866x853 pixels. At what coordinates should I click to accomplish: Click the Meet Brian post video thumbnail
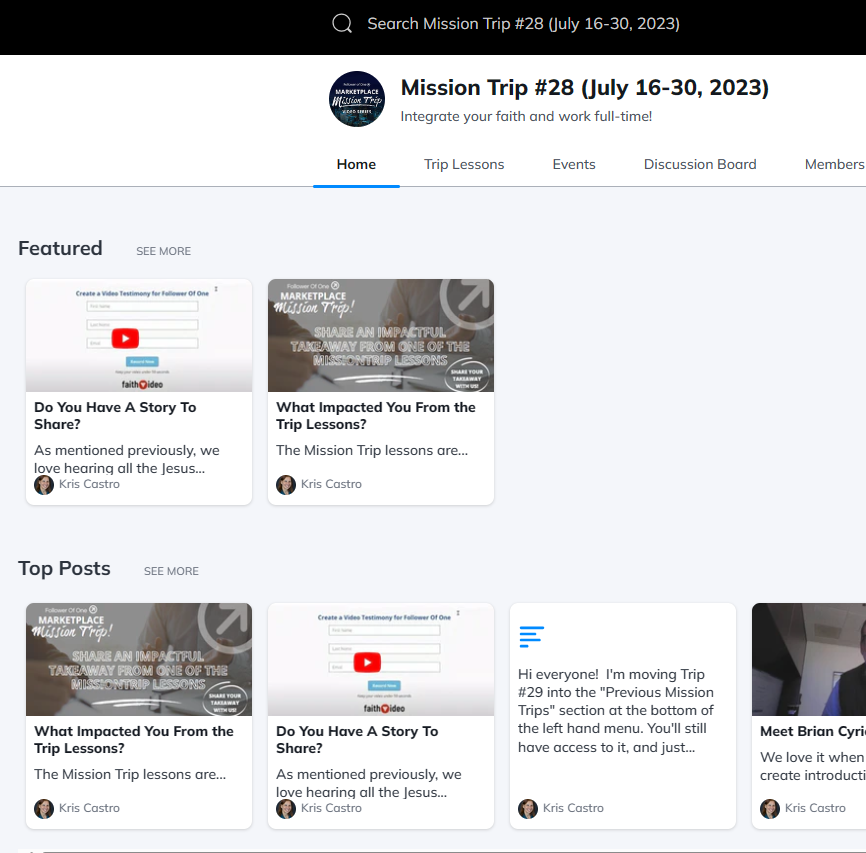tap(809, 659)
